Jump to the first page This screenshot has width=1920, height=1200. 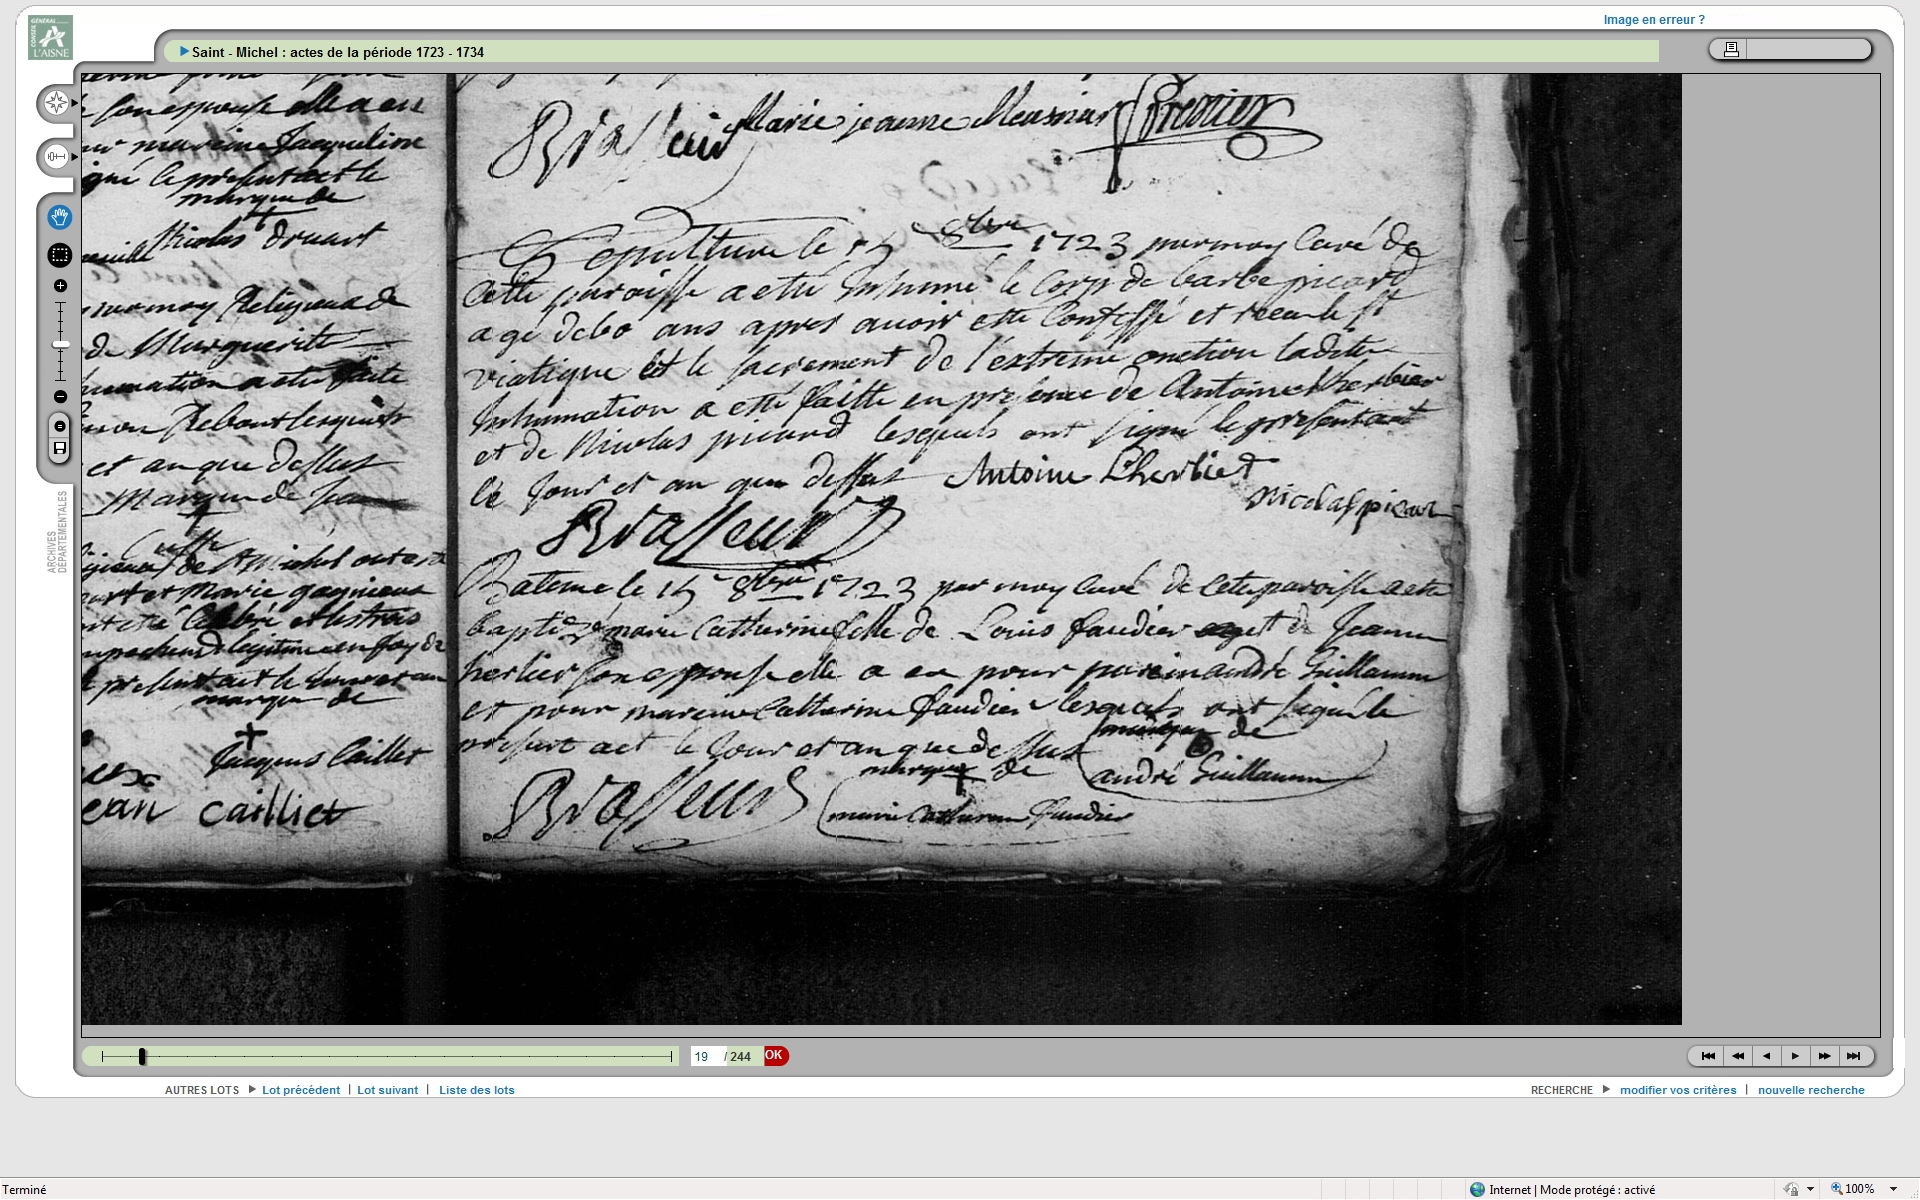1708,1056
